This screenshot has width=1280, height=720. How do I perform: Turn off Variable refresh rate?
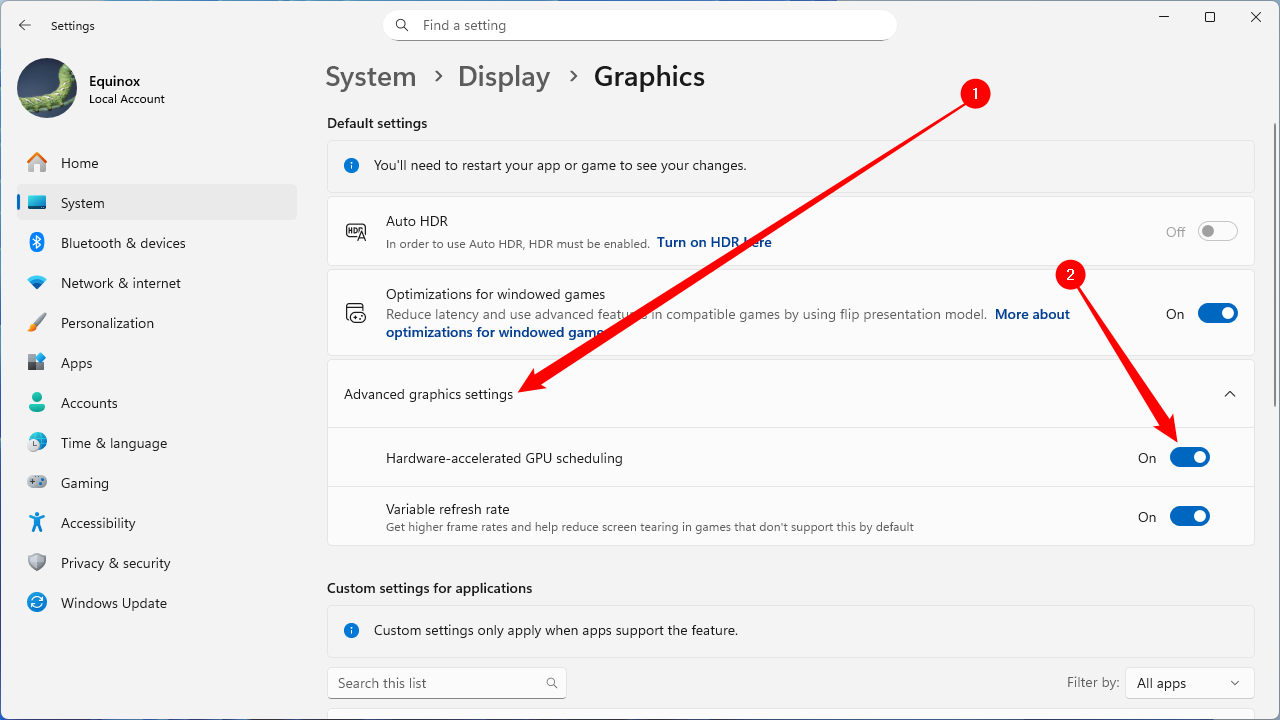[1189, 516]
